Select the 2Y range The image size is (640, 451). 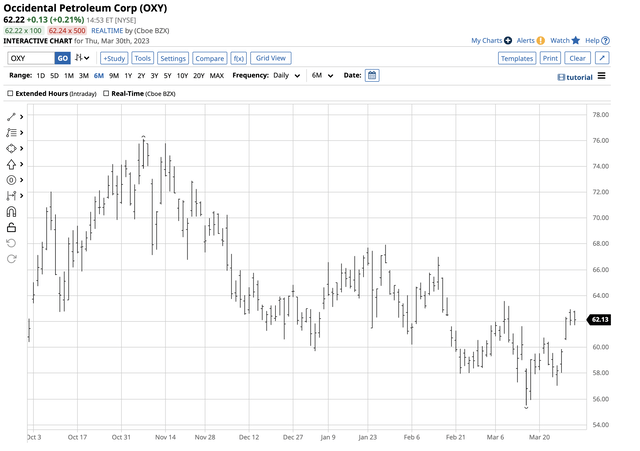pos(141,76)
